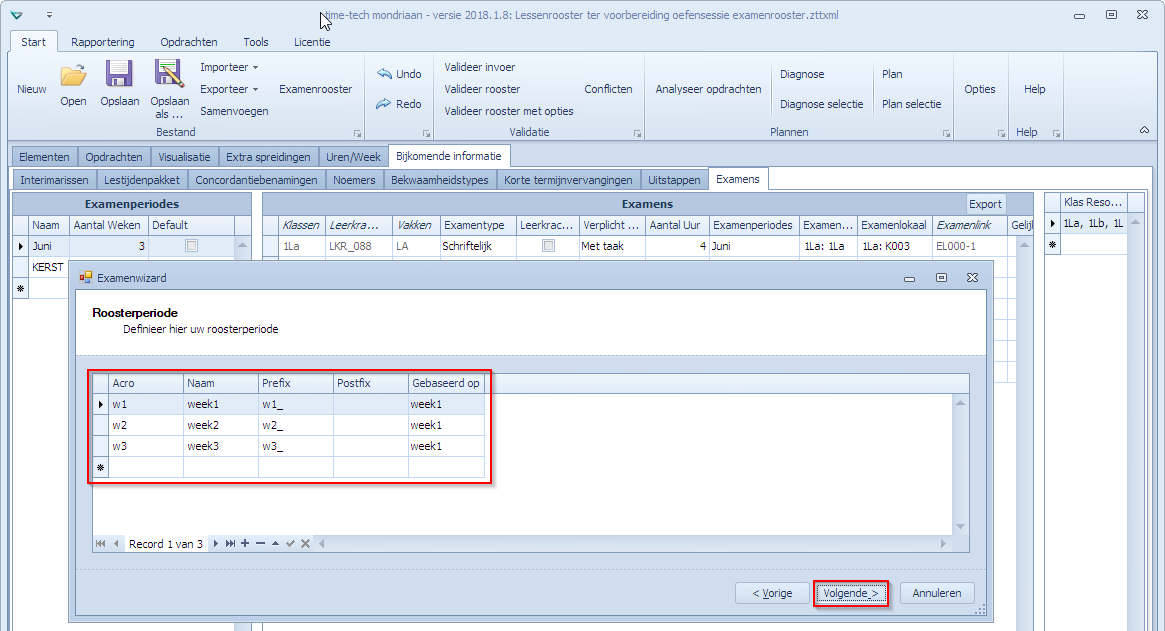Confirm the edit with the checkmark icon
The width and height of the screenshot is (1165, 631).
coord(291,543)
